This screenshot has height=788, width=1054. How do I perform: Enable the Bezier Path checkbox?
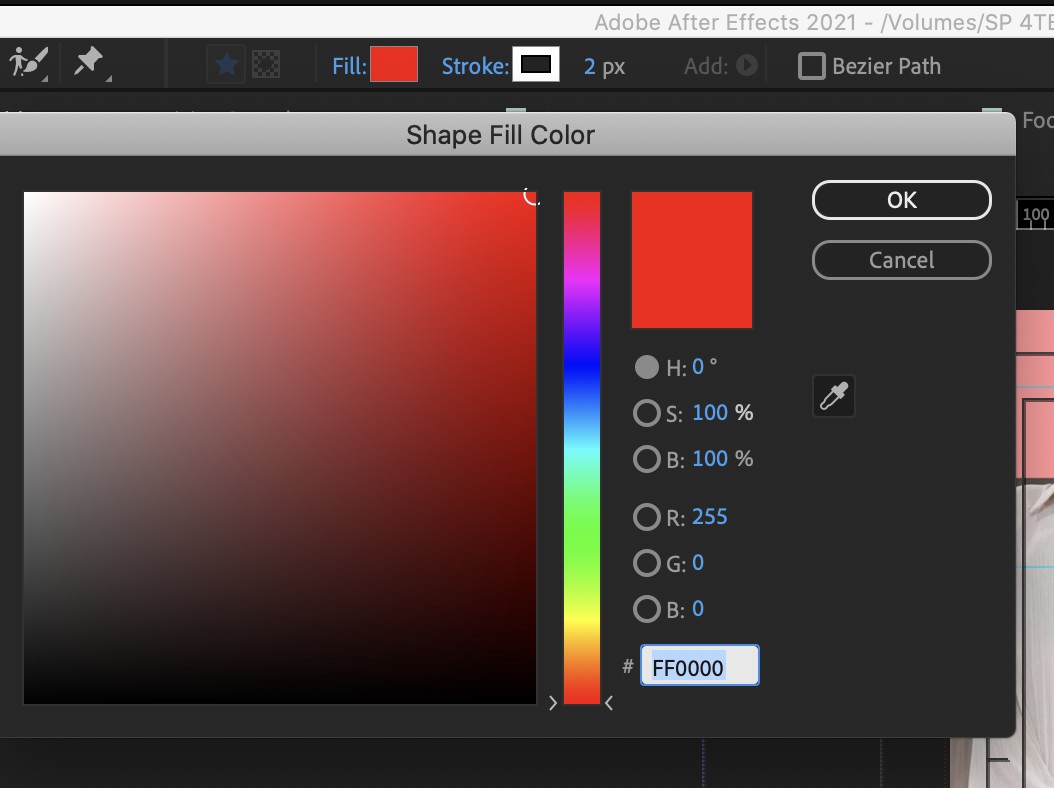click(811, 66)
